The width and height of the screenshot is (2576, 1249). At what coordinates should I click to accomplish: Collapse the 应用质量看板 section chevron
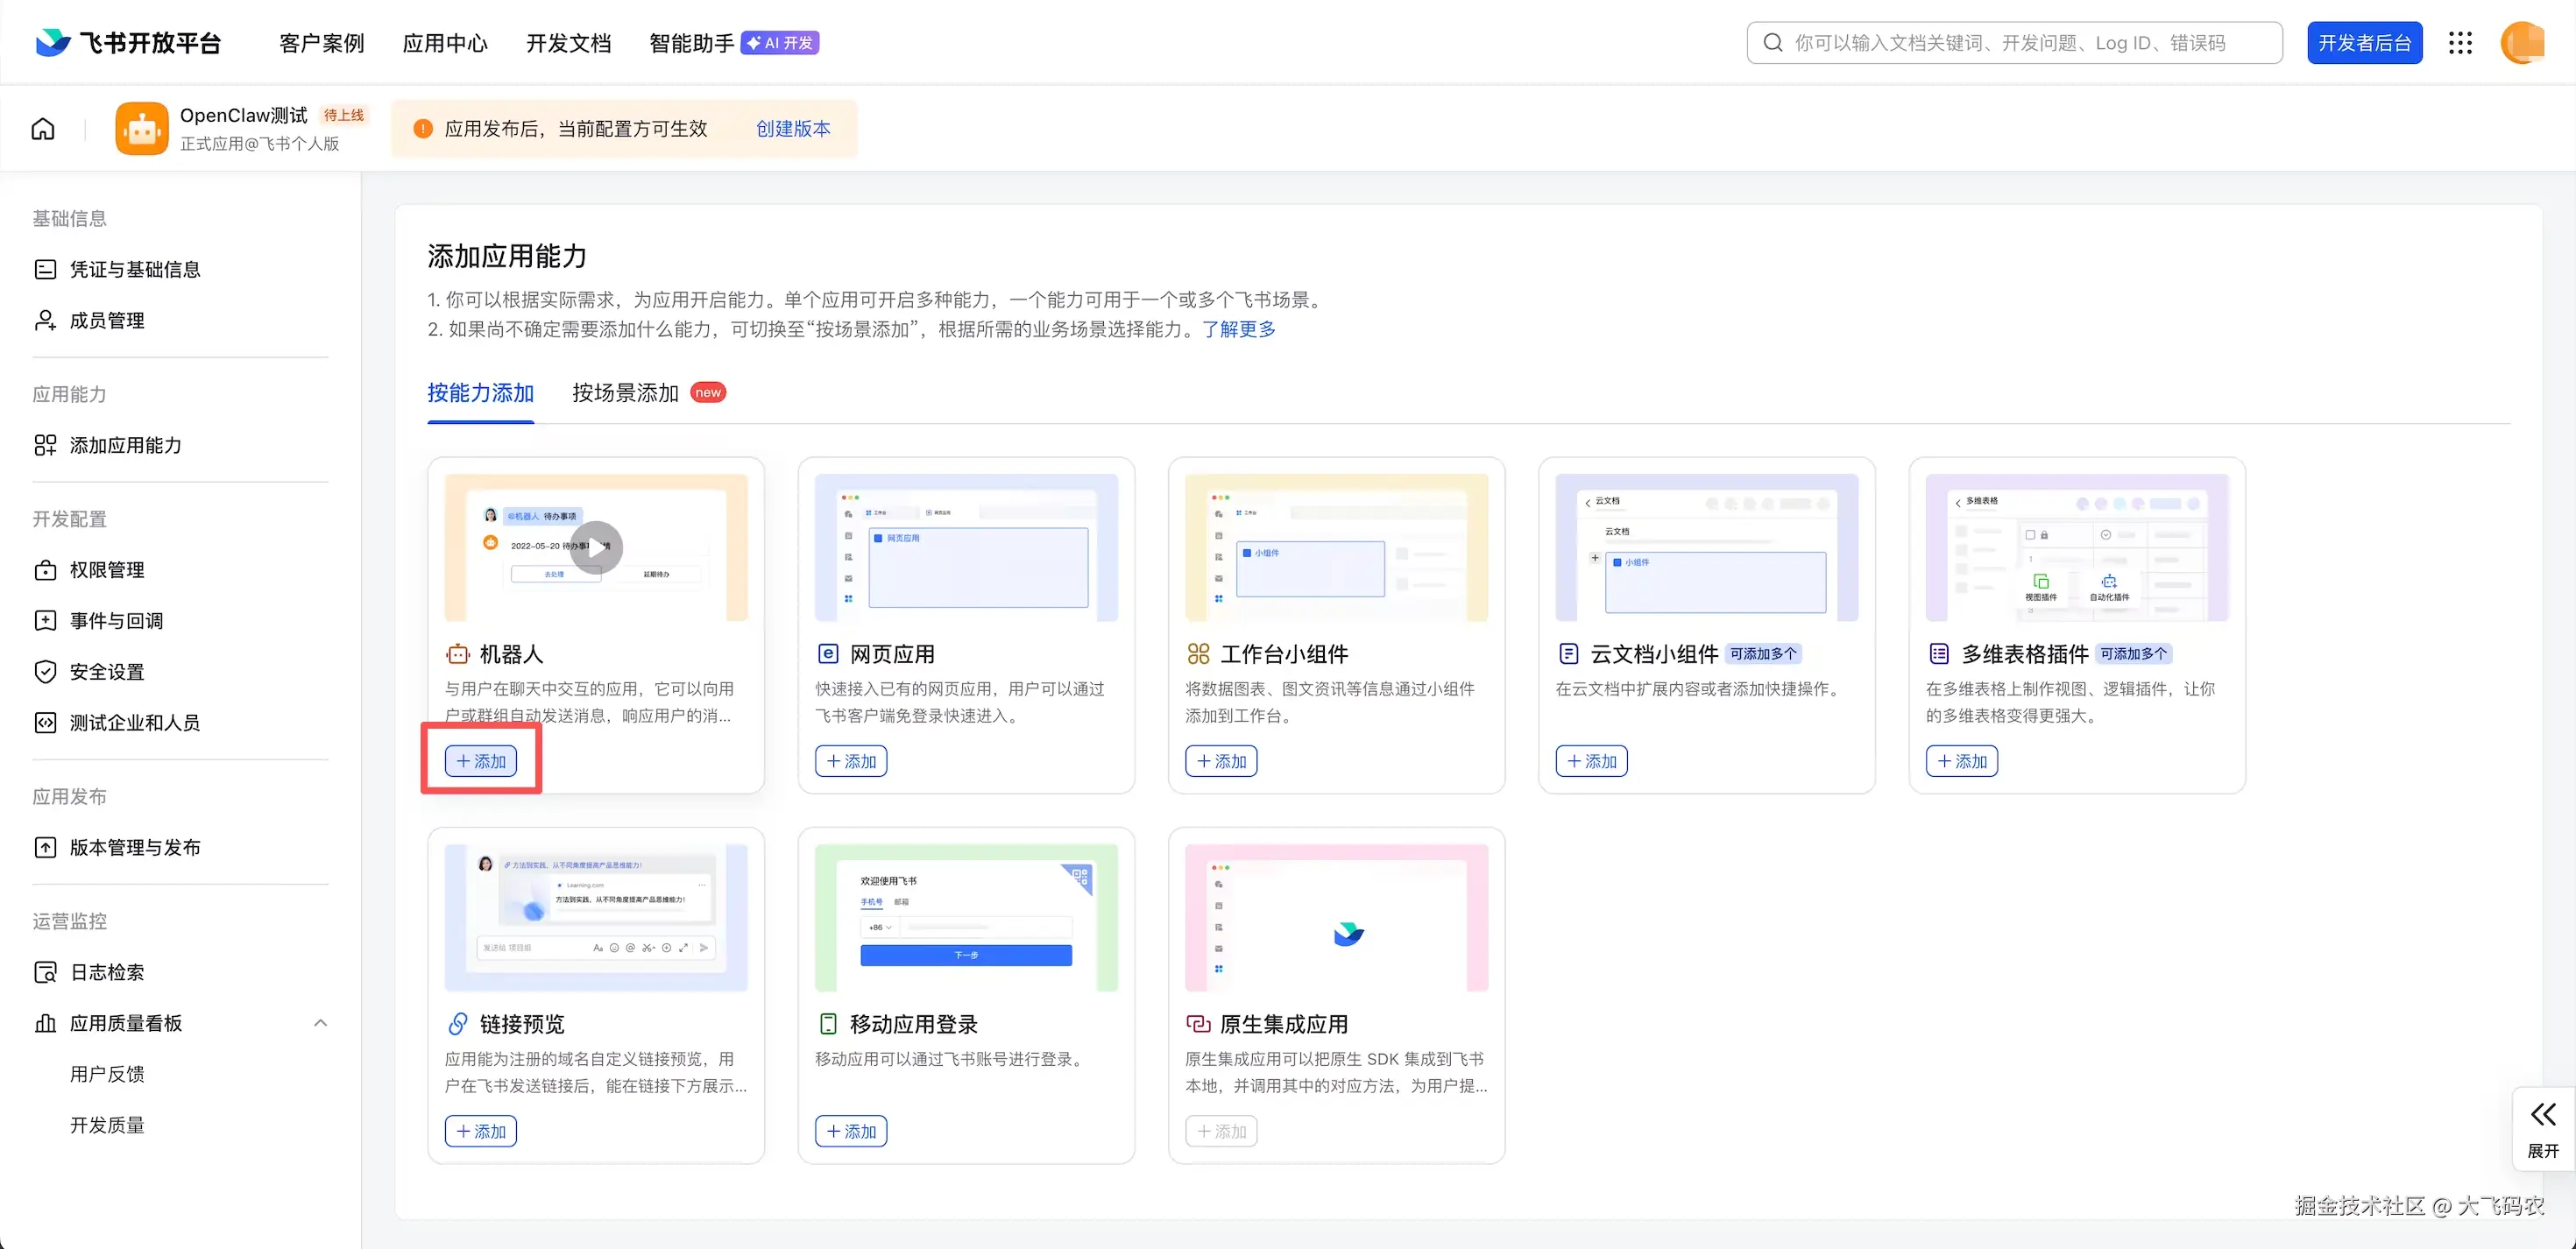(x=320, y=1023)
